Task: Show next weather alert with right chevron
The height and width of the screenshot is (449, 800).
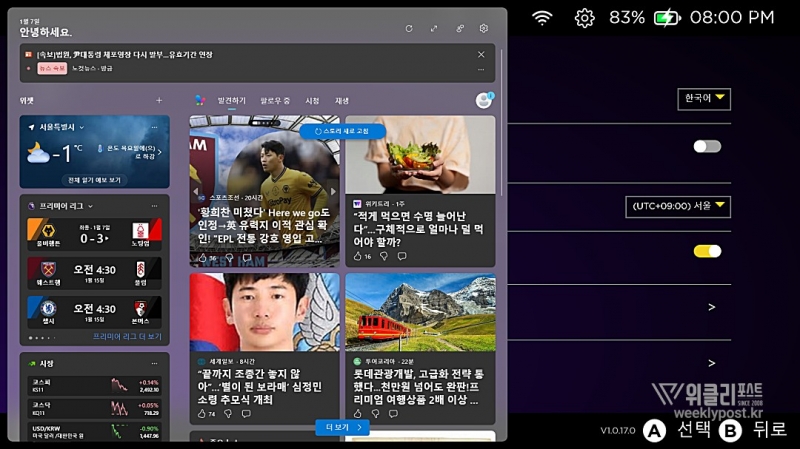Action: point(160,152)
